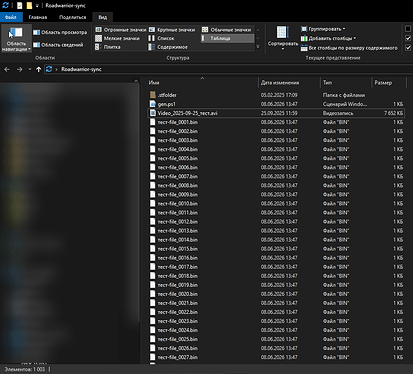Viewport: 413px width, 374px height.
Task: Select file тест-file_0013.bin
Action: 178,230
